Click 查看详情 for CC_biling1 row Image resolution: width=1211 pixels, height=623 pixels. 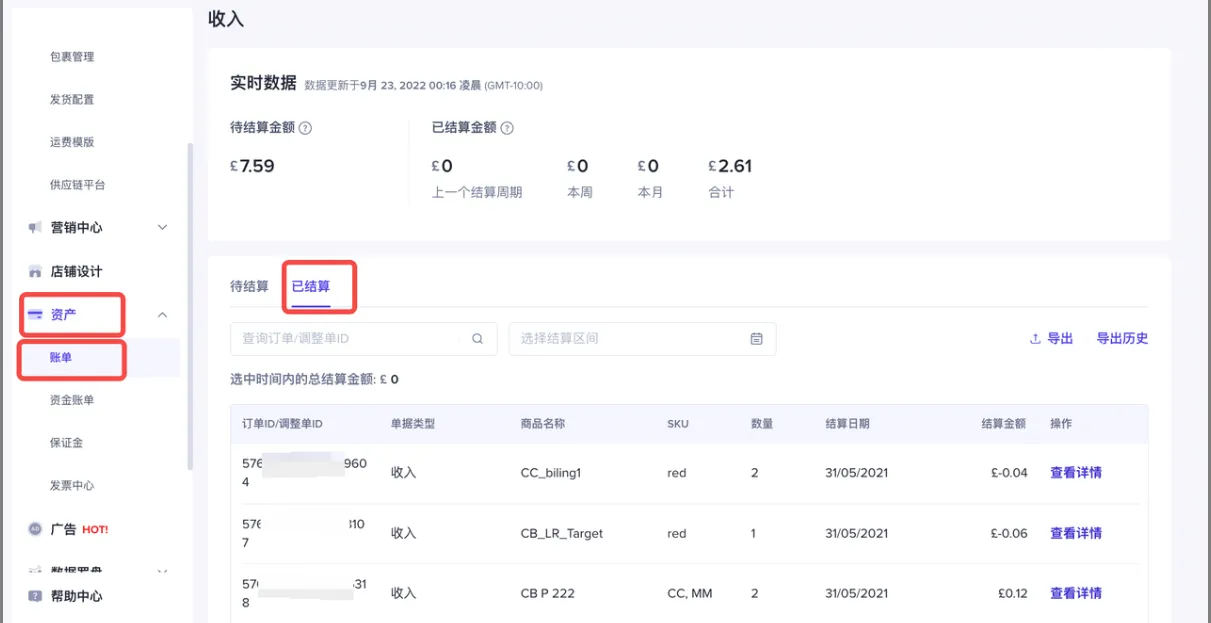tap(1075, 473)
